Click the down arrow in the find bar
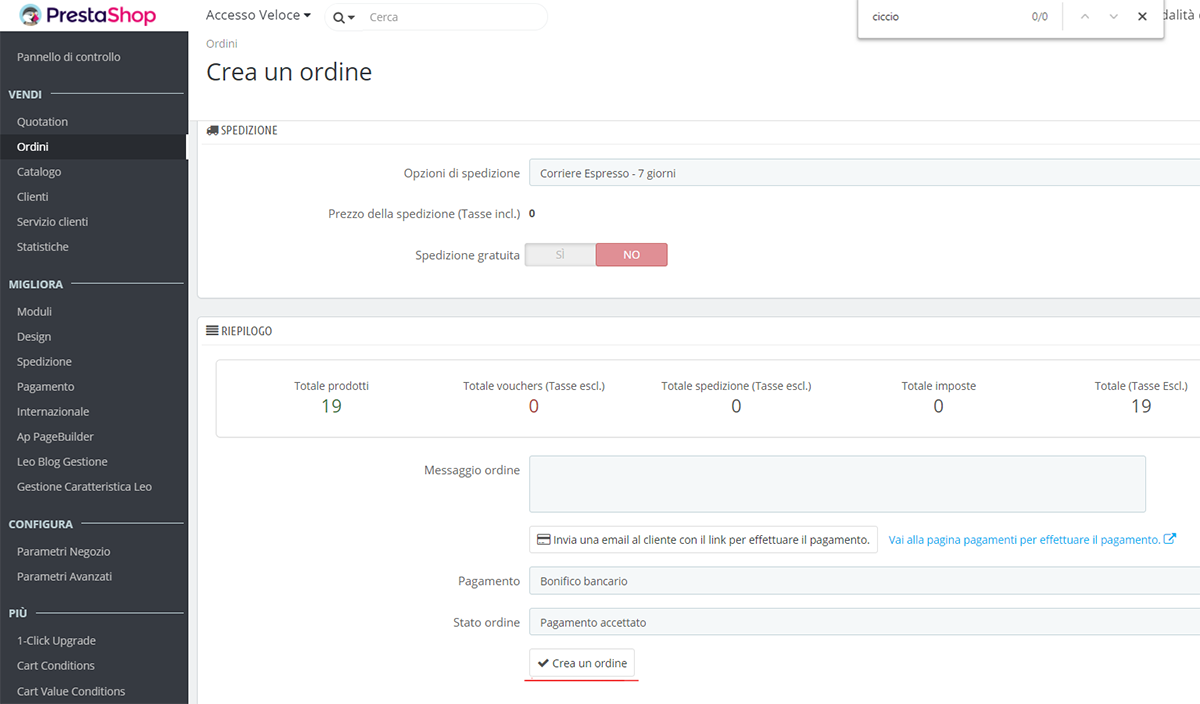This screenshot has height=704, width=1200. point(1113,16)
